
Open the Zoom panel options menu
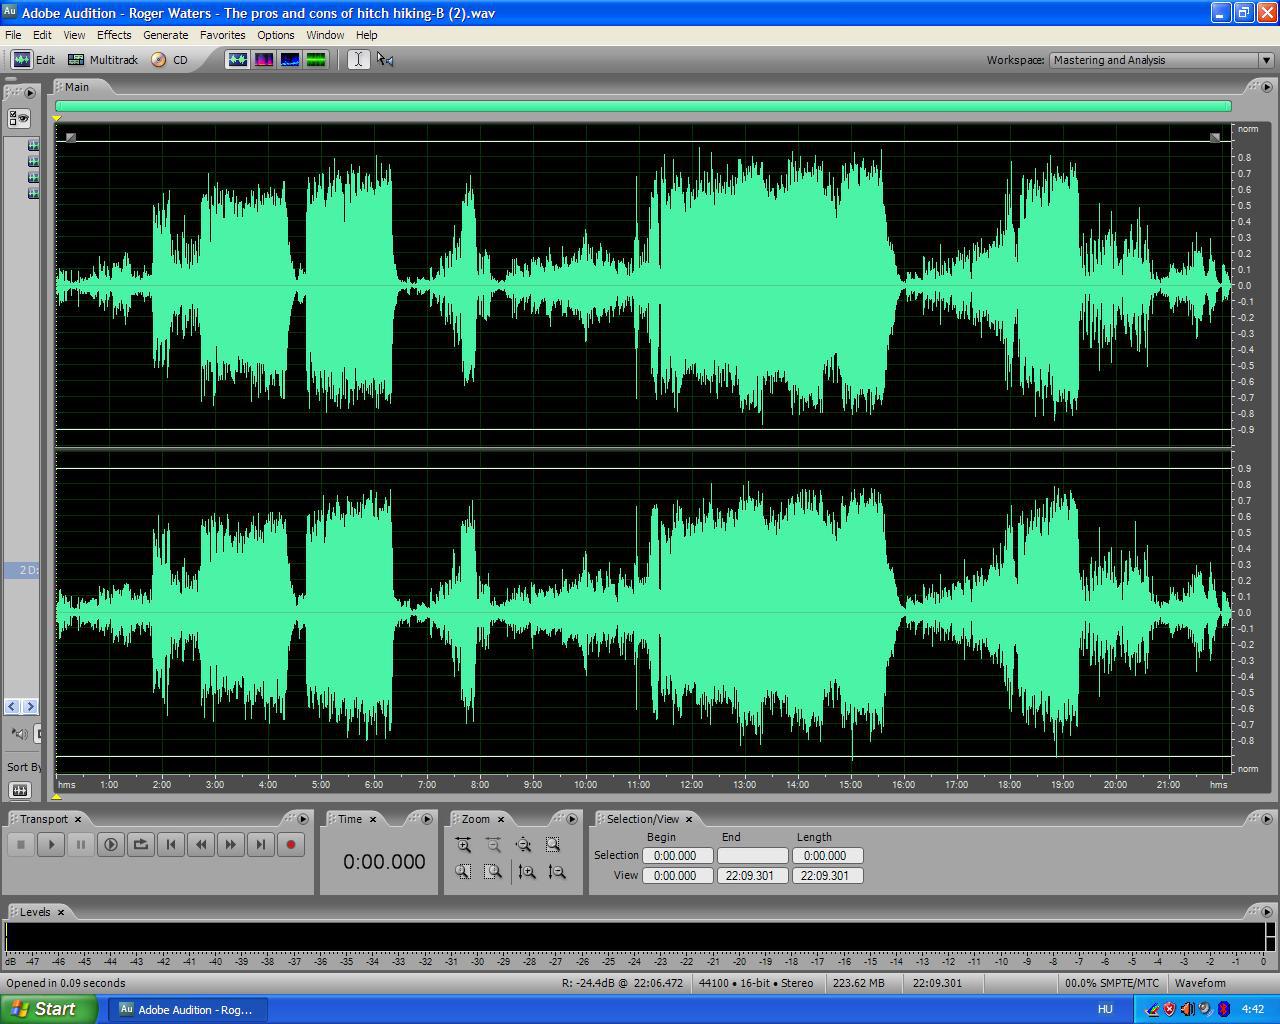(571, 819)
